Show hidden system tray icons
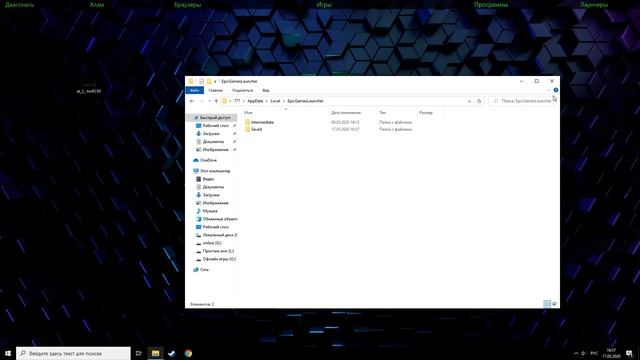The height and width of the screenshot is (360, 640). [x=576, y=353]
